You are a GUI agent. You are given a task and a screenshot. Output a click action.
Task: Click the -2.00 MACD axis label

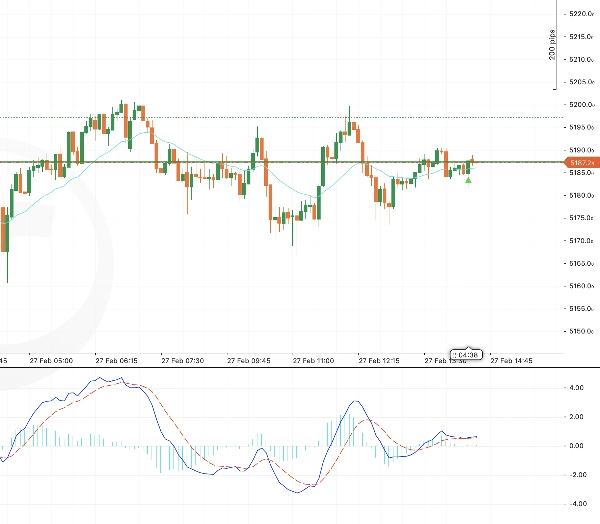click(x=578, y=475)
